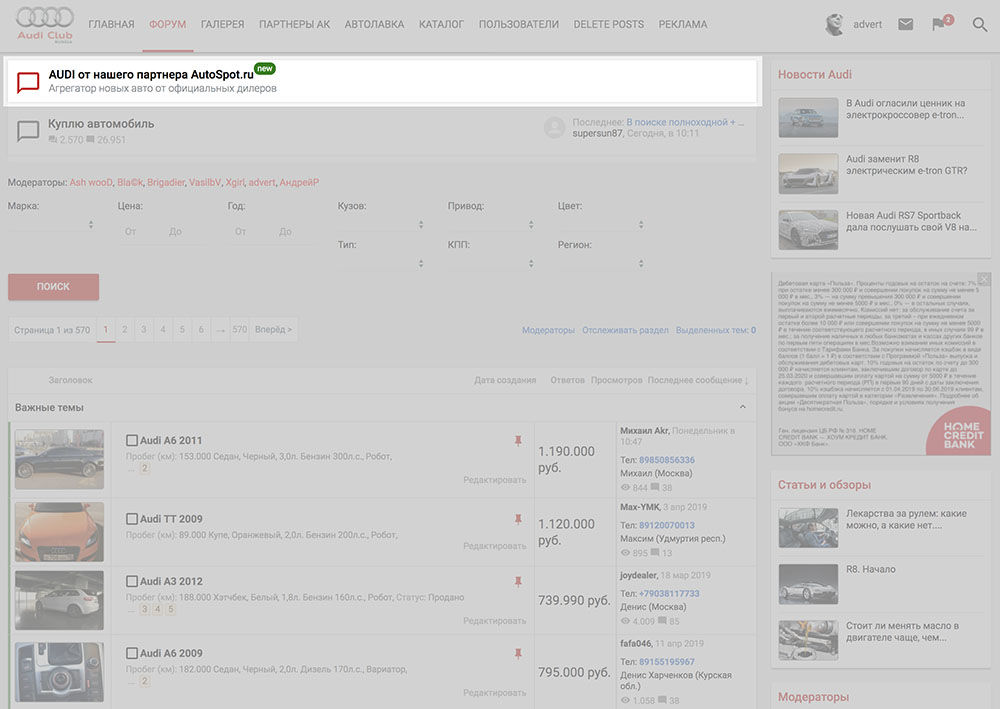Open page 2 of Audi A6 2011 thread
The height and width of the screenshot is (709, 1000).
[x=145, y=468]
